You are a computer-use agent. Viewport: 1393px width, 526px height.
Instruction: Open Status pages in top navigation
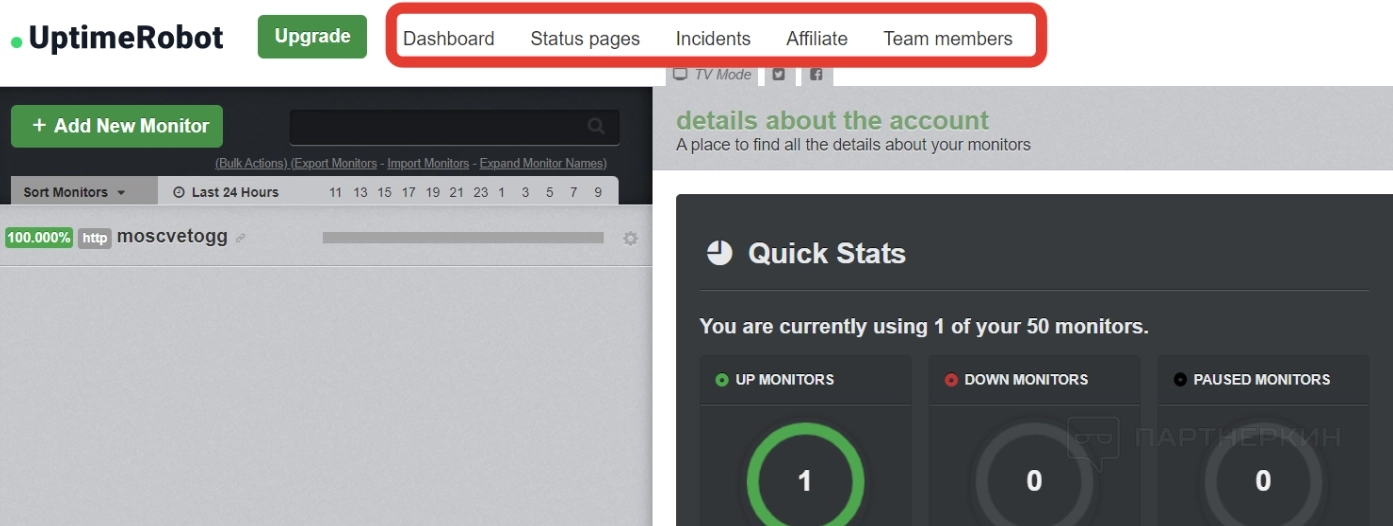(585, 39)
